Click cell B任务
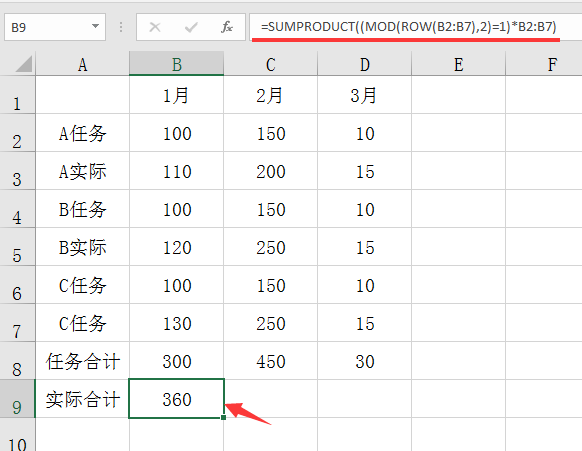 point(82,209)
